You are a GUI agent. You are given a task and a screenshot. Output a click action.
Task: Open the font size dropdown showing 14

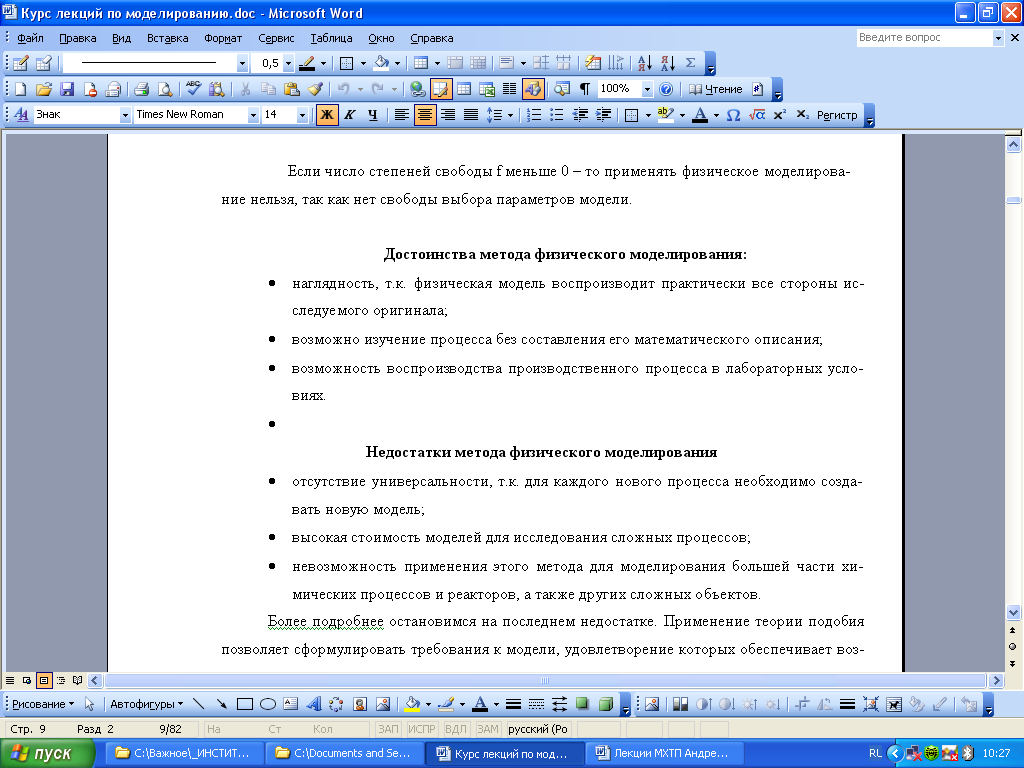[302, 115]
